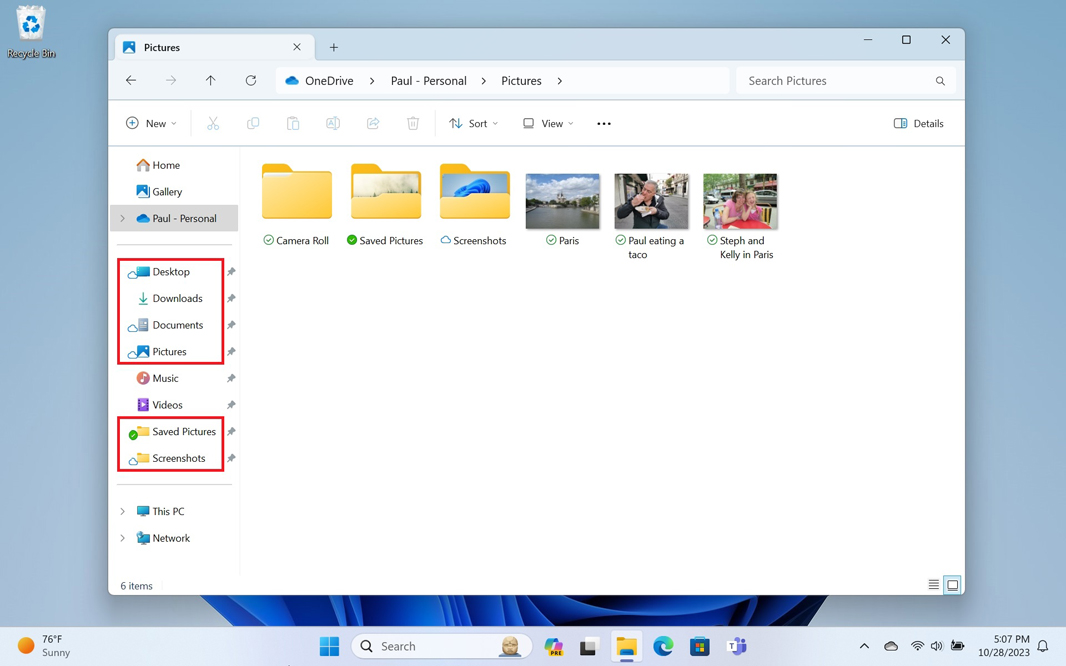Viewport: 1066px width, 666px height.
Task: Toggle the Details pane button
Action: (x=918, y=124)
